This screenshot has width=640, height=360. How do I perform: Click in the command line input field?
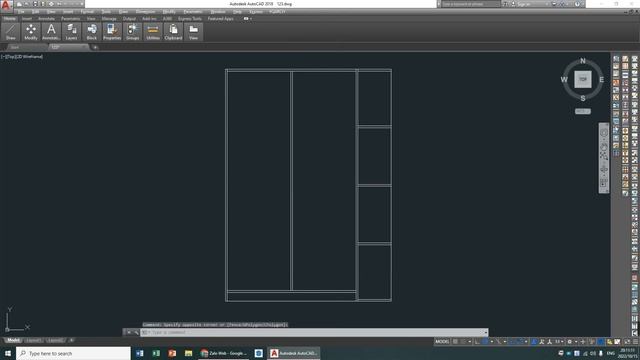point(314,332)
